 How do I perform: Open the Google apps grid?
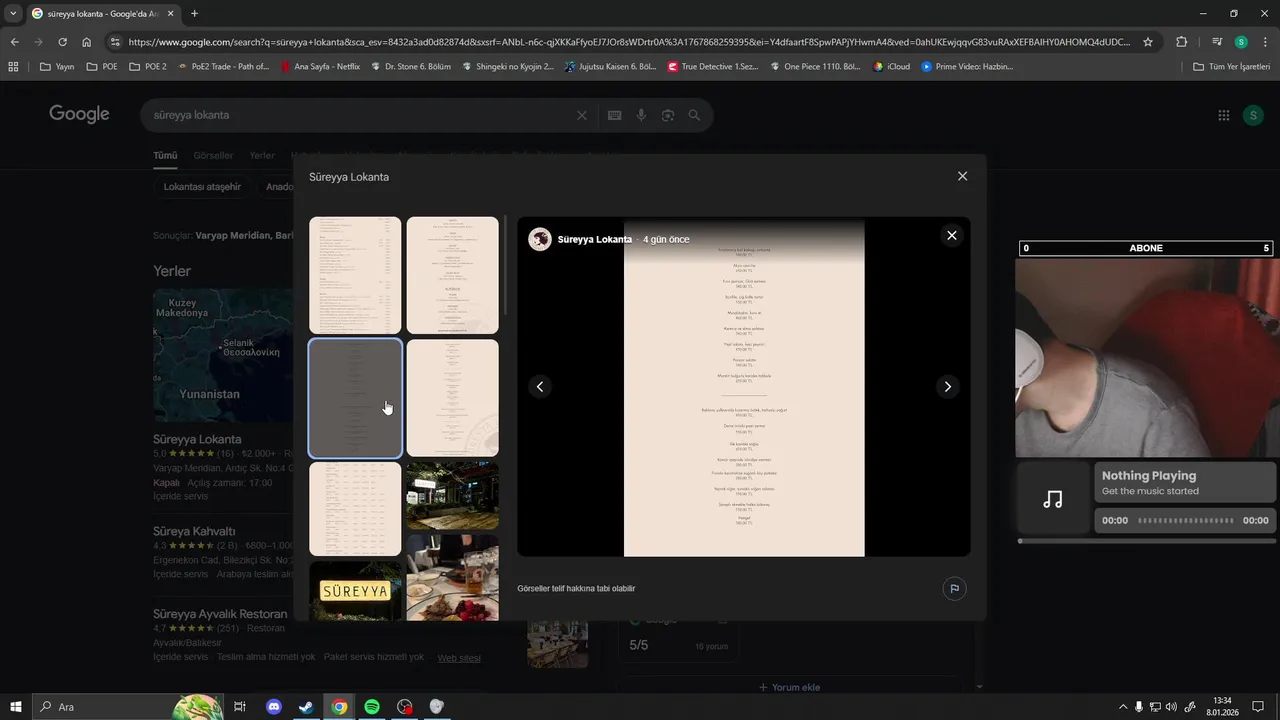tap(1223, 115)
